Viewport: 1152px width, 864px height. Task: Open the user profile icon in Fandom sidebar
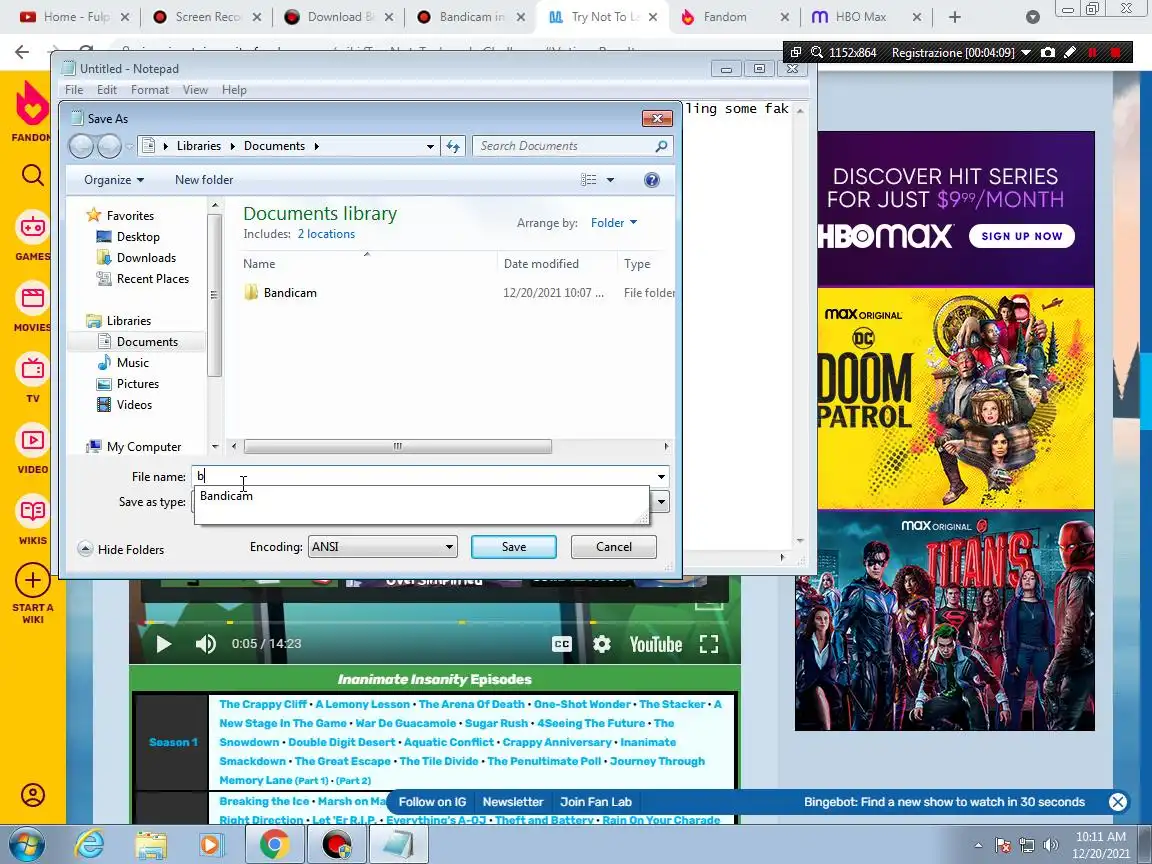(32, 795)
